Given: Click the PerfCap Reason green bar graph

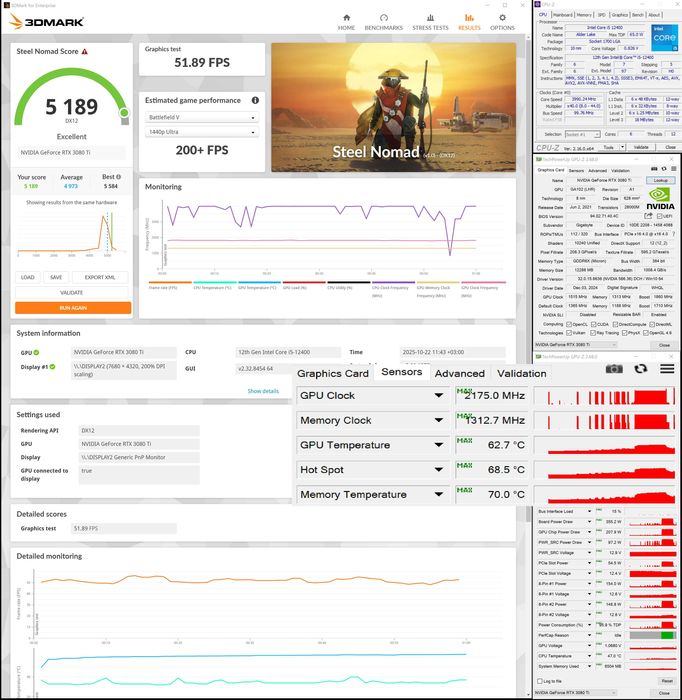Looking at the screenshot, I should coord(653,635).
